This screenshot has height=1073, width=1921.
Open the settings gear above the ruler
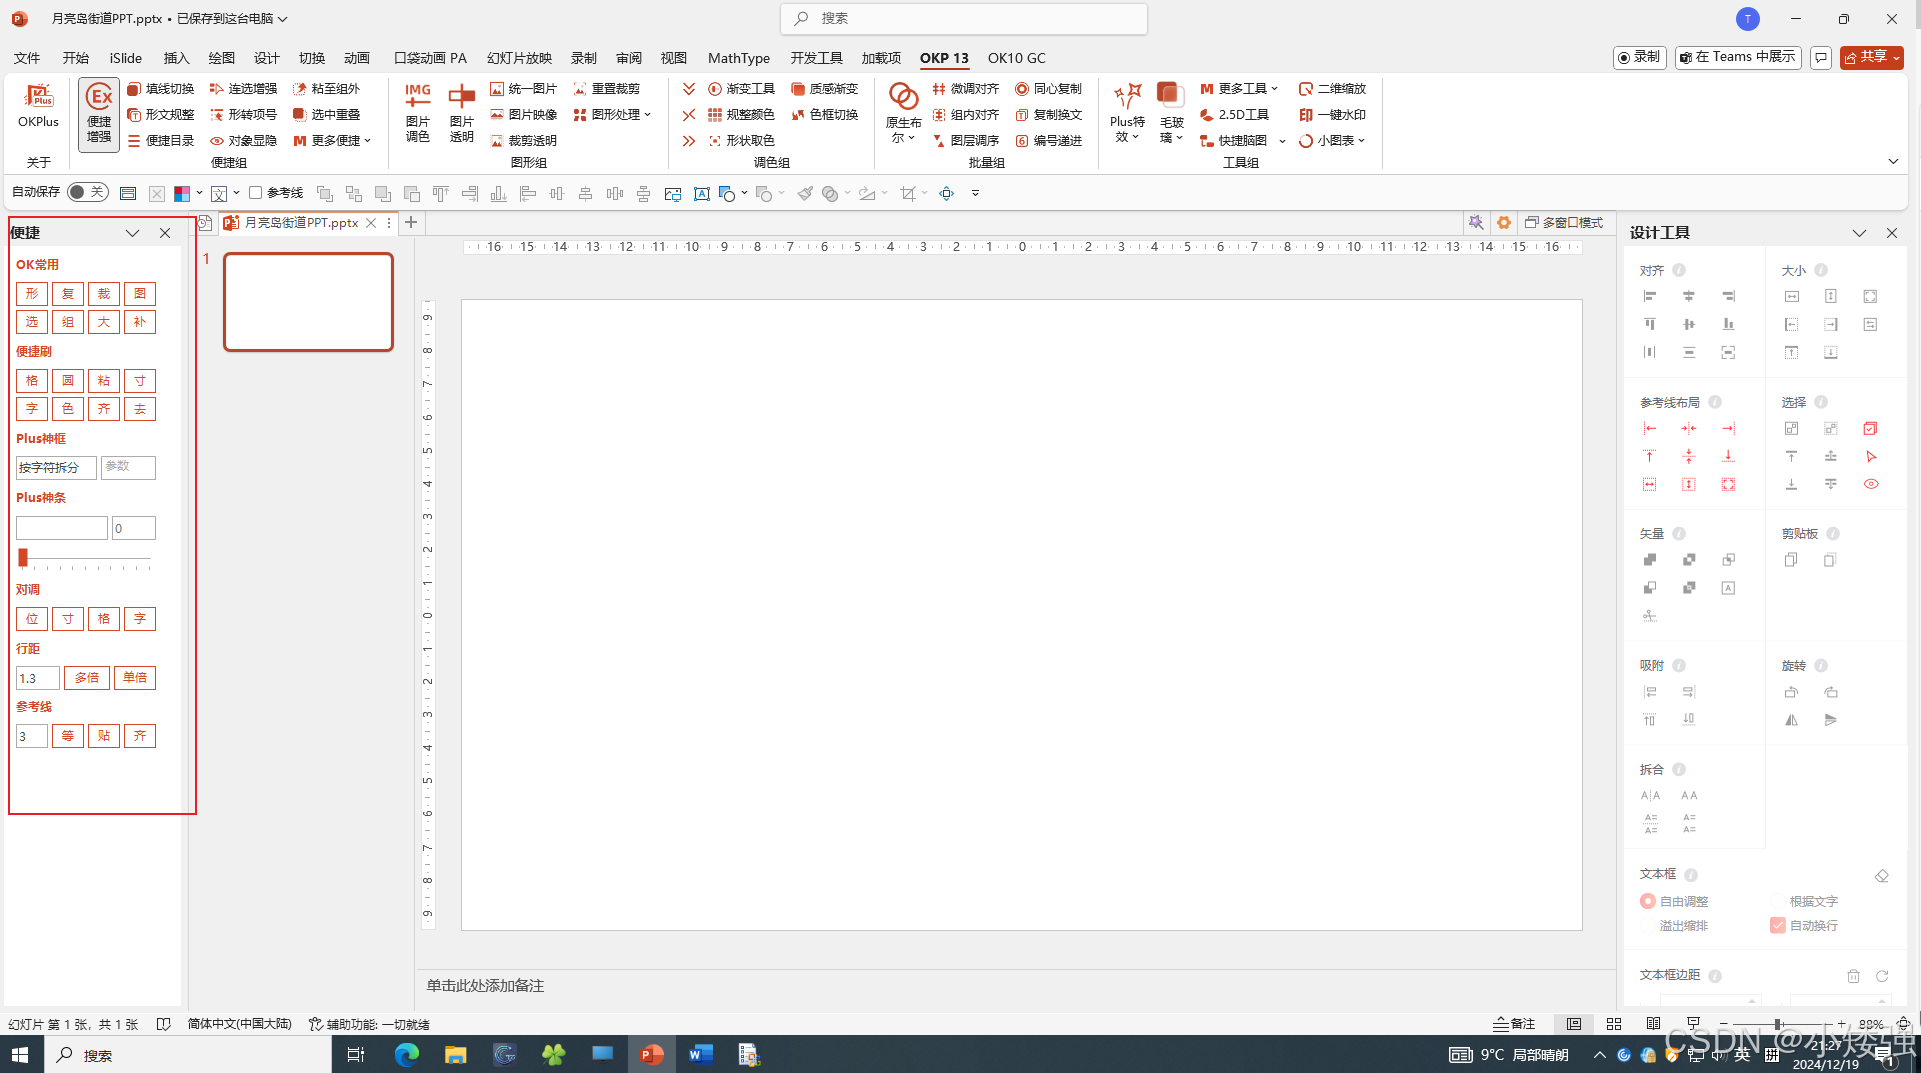(1503, 222)
